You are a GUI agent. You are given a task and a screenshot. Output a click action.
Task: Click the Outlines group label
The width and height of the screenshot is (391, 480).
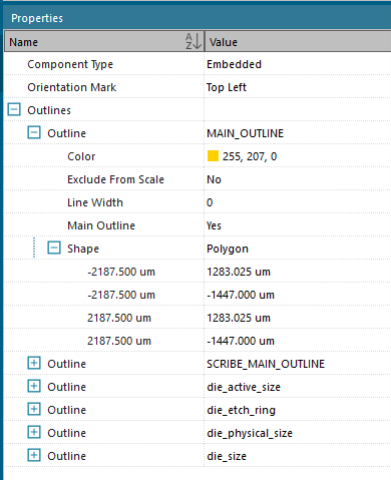[x=49, y=110]
